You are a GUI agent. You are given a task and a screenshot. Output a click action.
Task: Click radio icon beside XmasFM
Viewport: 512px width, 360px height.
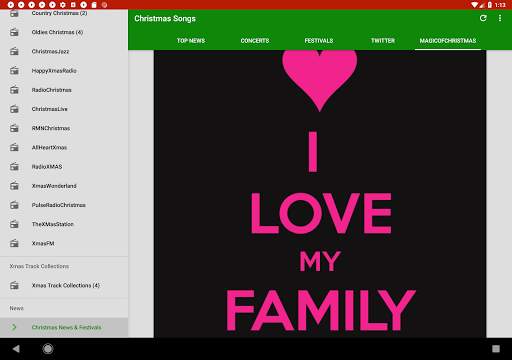pos(14,243)
